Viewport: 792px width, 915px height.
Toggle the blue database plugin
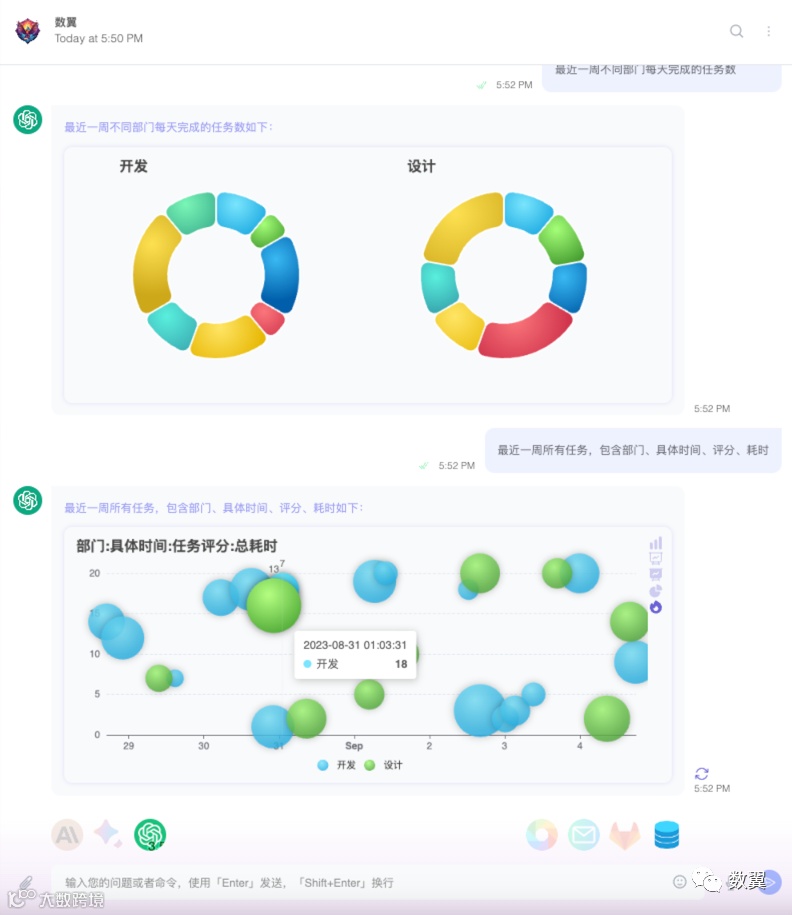click(667, 834)
